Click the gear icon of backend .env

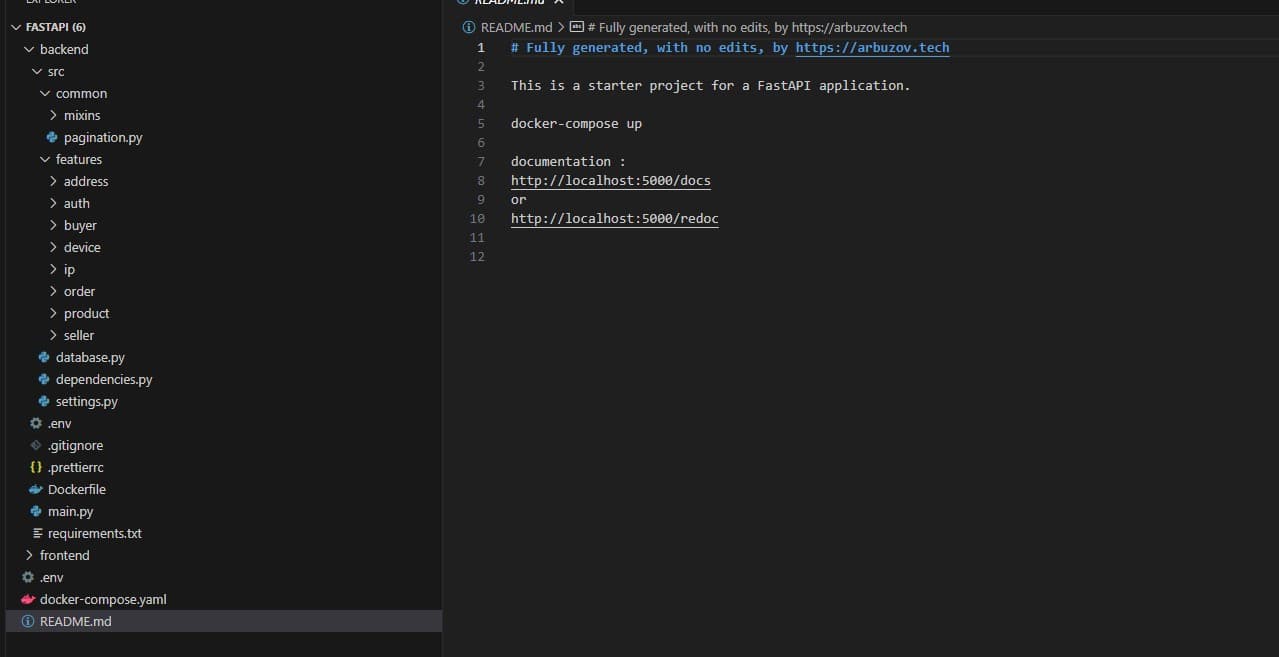tap(36, 423)
